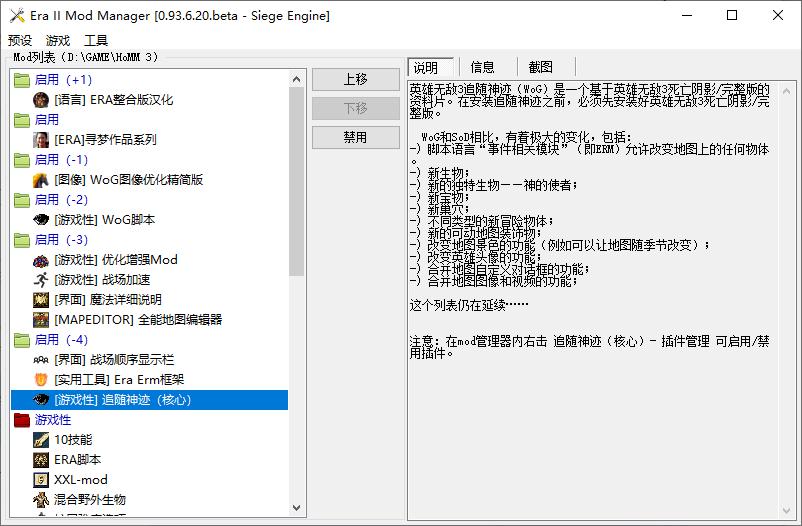
Task: Click the icon of [MAPEDITOR] 全能地图编辑器
Action: 41,320
